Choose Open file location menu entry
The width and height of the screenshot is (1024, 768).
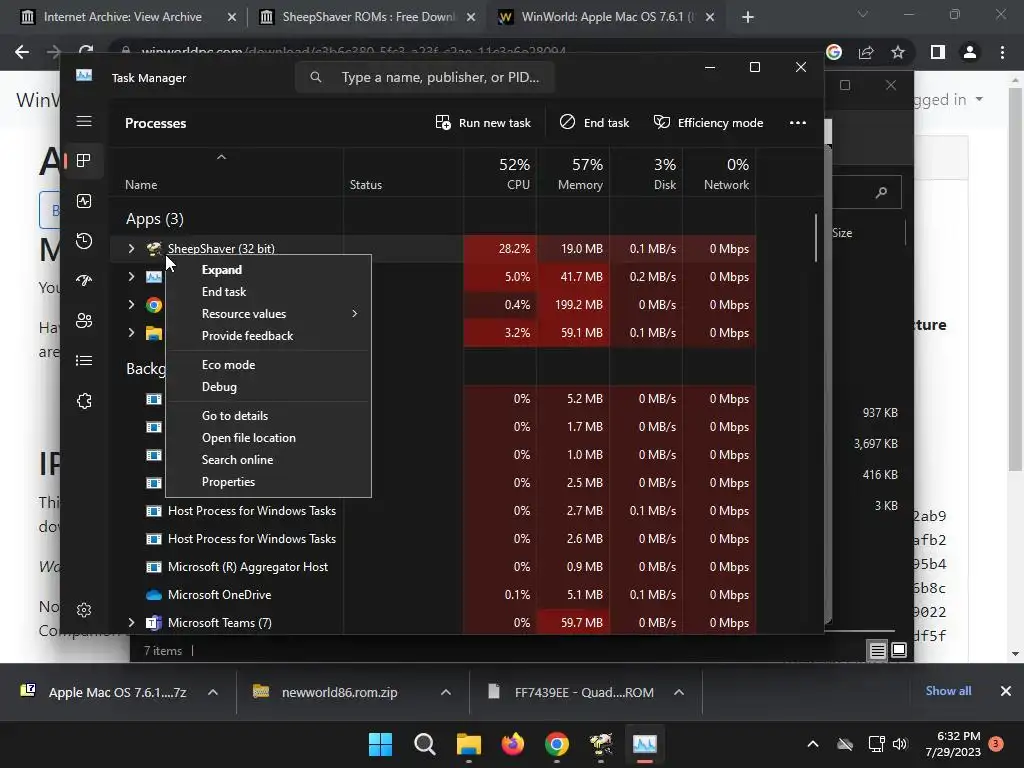click(268, 438)
